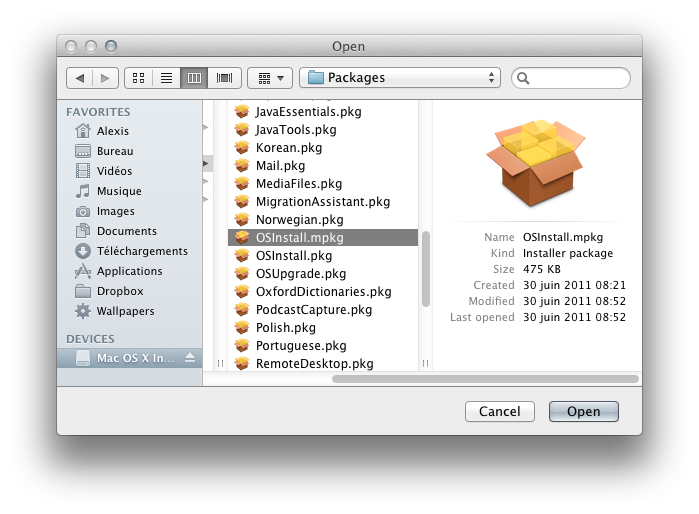
Task: Click the Devices section header
Action: [90, 339]
